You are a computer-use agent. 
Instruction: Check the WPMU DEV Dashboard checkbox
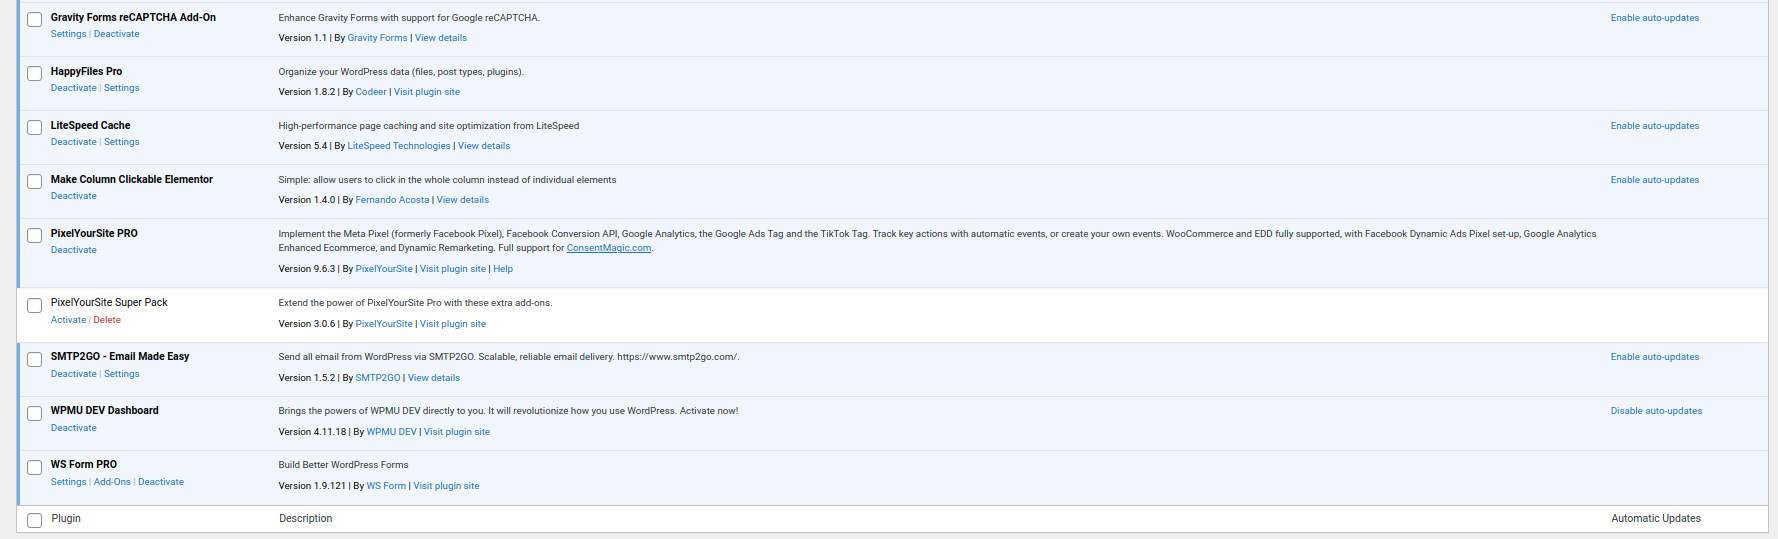pos(34,414)
